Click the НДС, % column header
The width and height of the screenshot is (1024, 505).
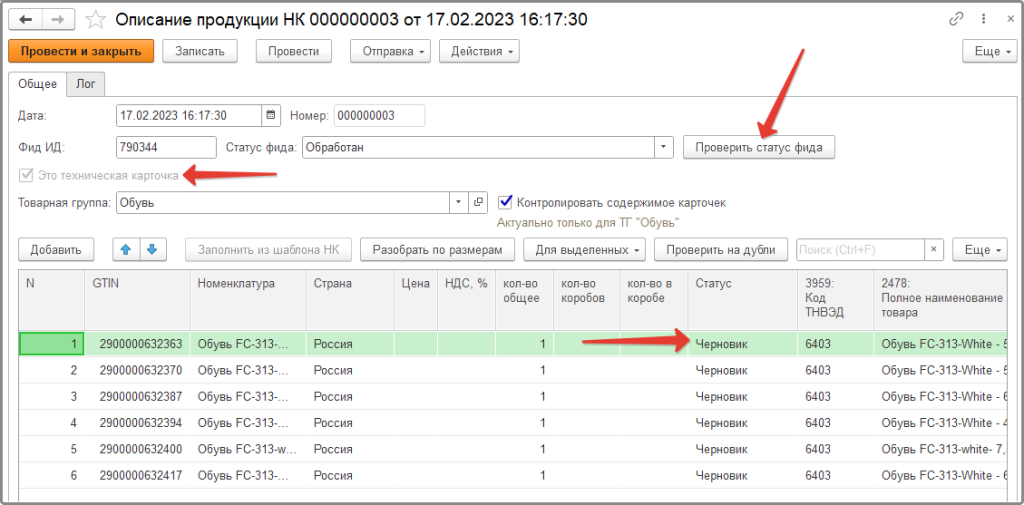pyautogui.click(x=466, y=299)
